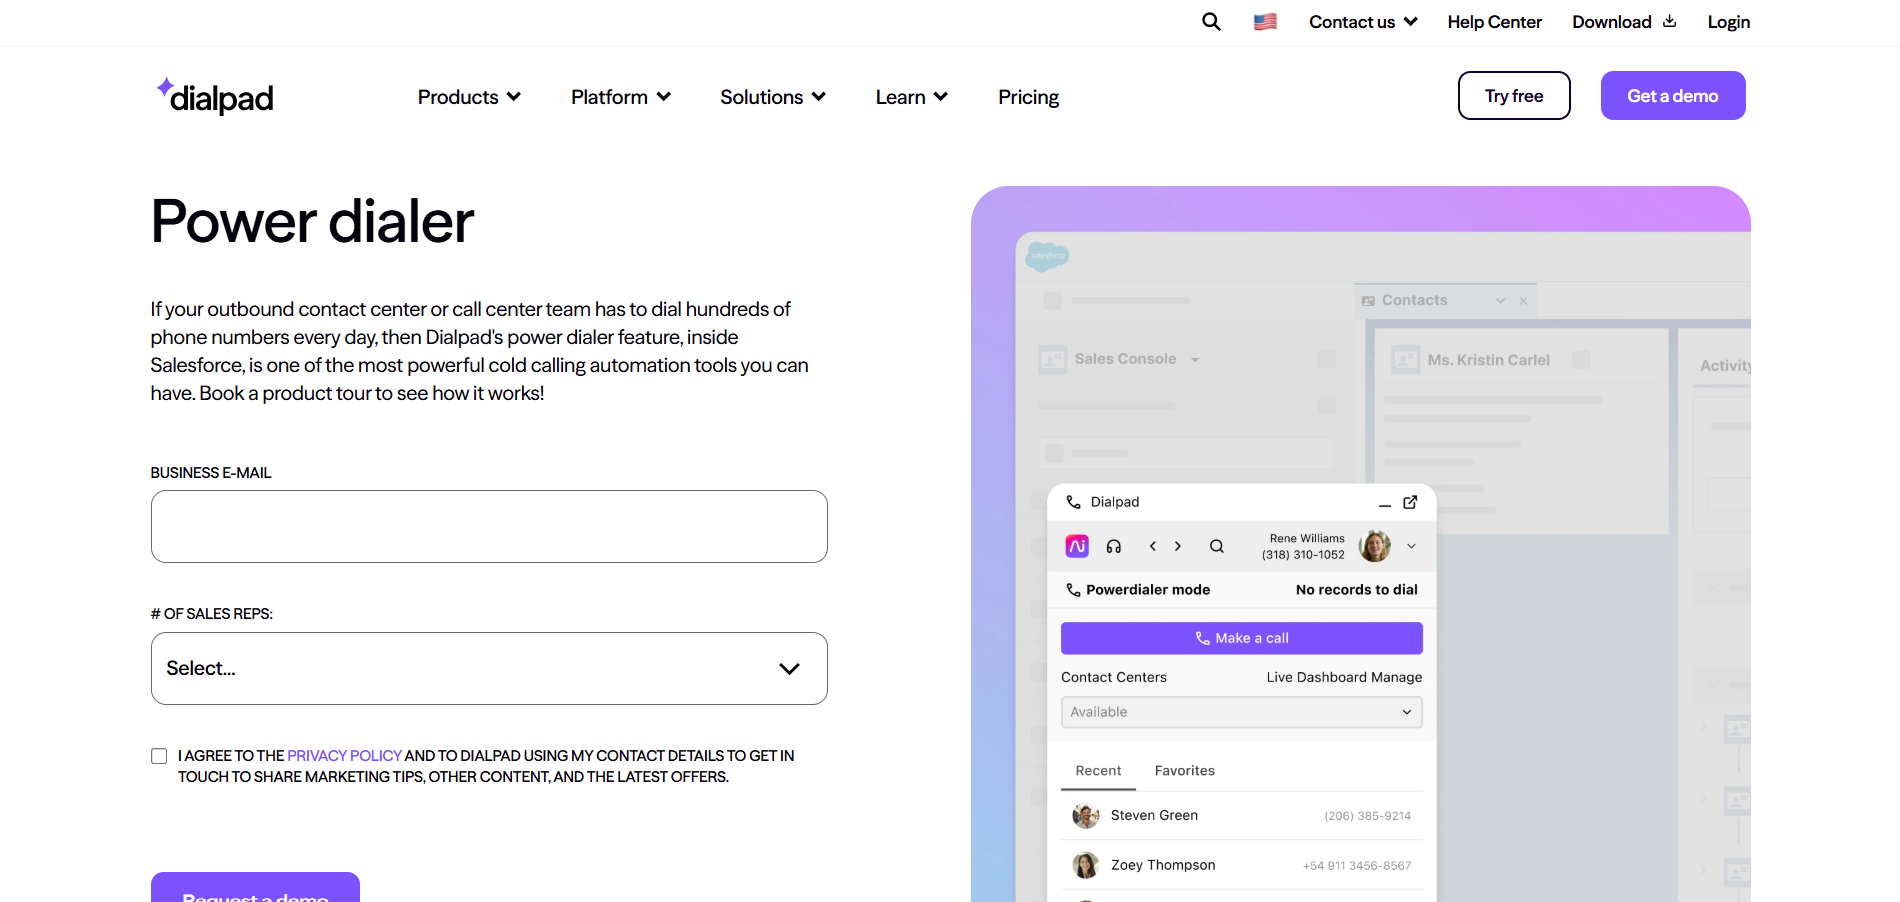Open the Learn menu
This screenshot has width=1900, height=902.
[912, 97]
